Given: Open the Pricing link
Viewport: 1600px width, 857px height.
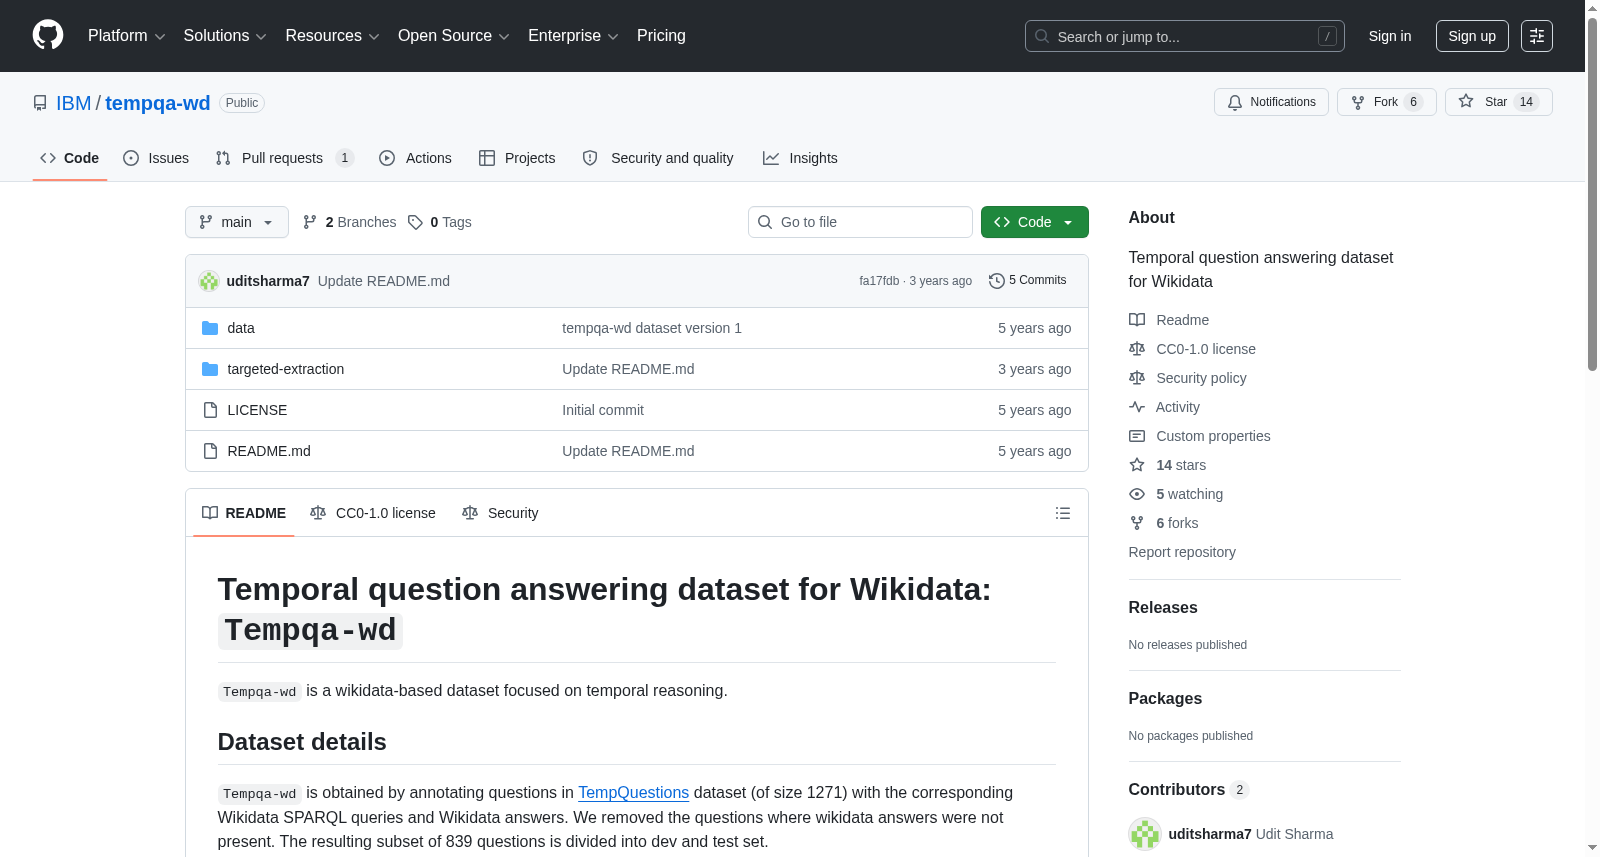Looking at the screenshot, I should pos(661,36).
